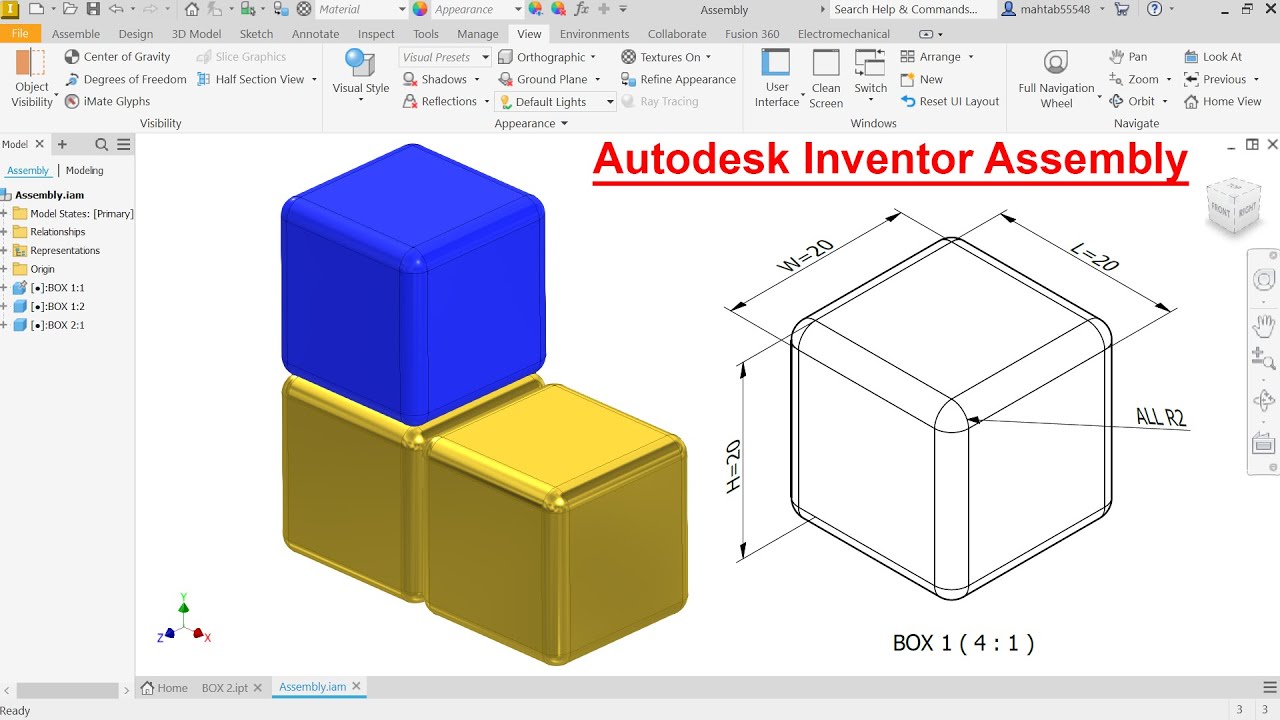Click the Home document tab

pyautogui.click(x=164, y=687)
